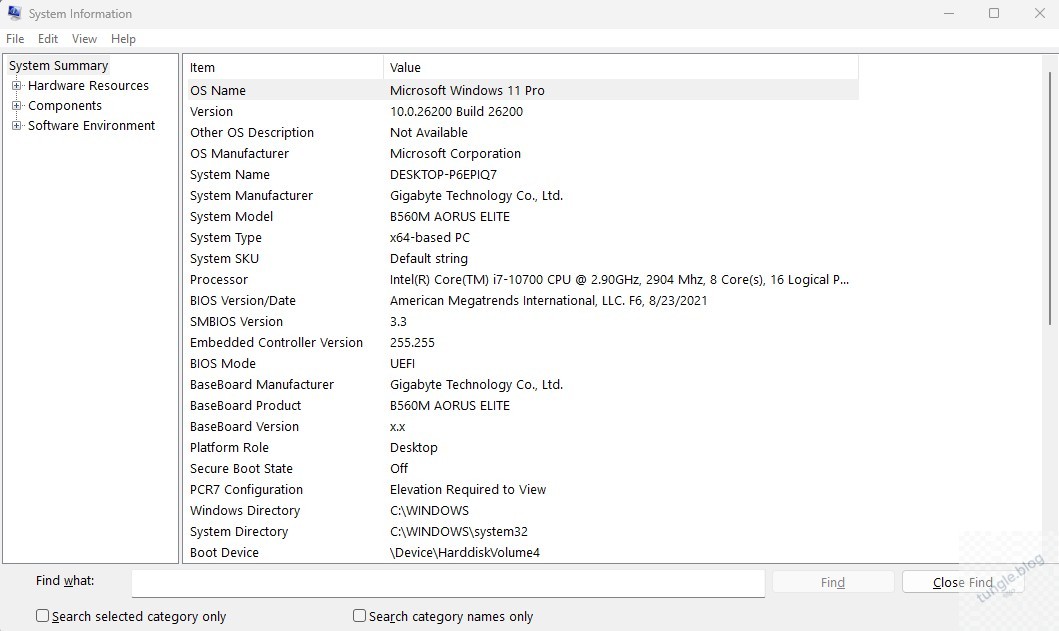Select the Windows Directory row label

click(244, 509)
